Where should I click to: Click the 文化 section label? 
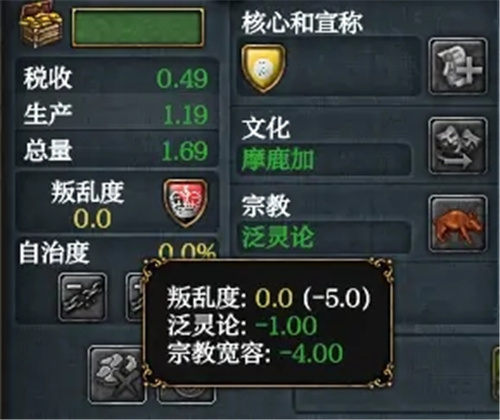266,128
